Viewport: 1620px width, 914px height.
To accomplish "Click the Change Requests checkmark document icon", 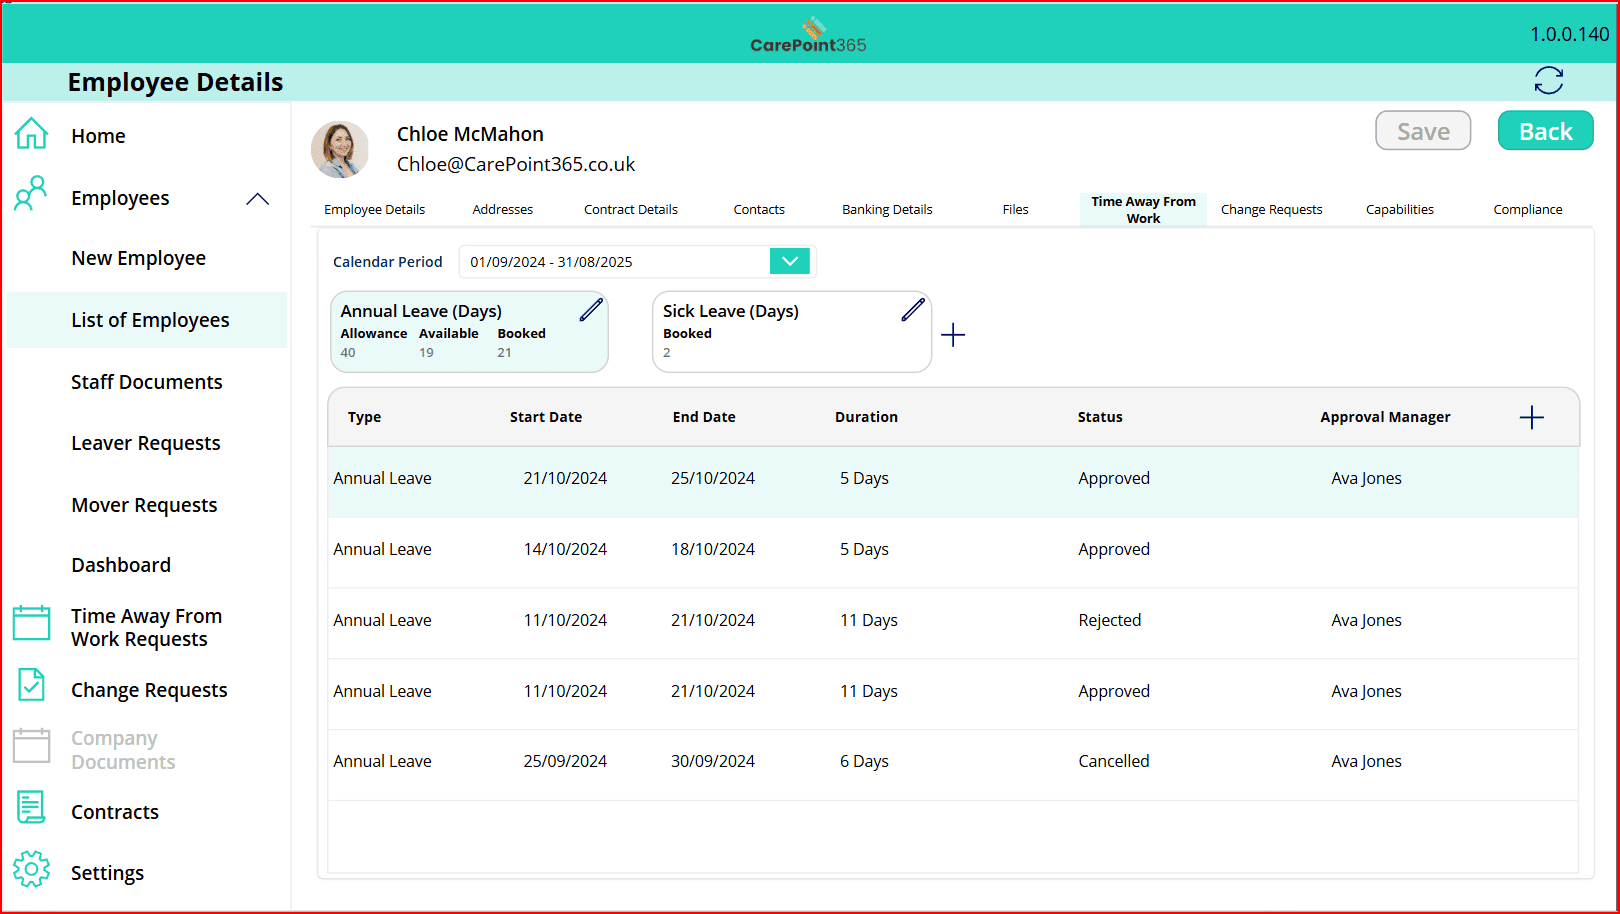I will point(31,685).
